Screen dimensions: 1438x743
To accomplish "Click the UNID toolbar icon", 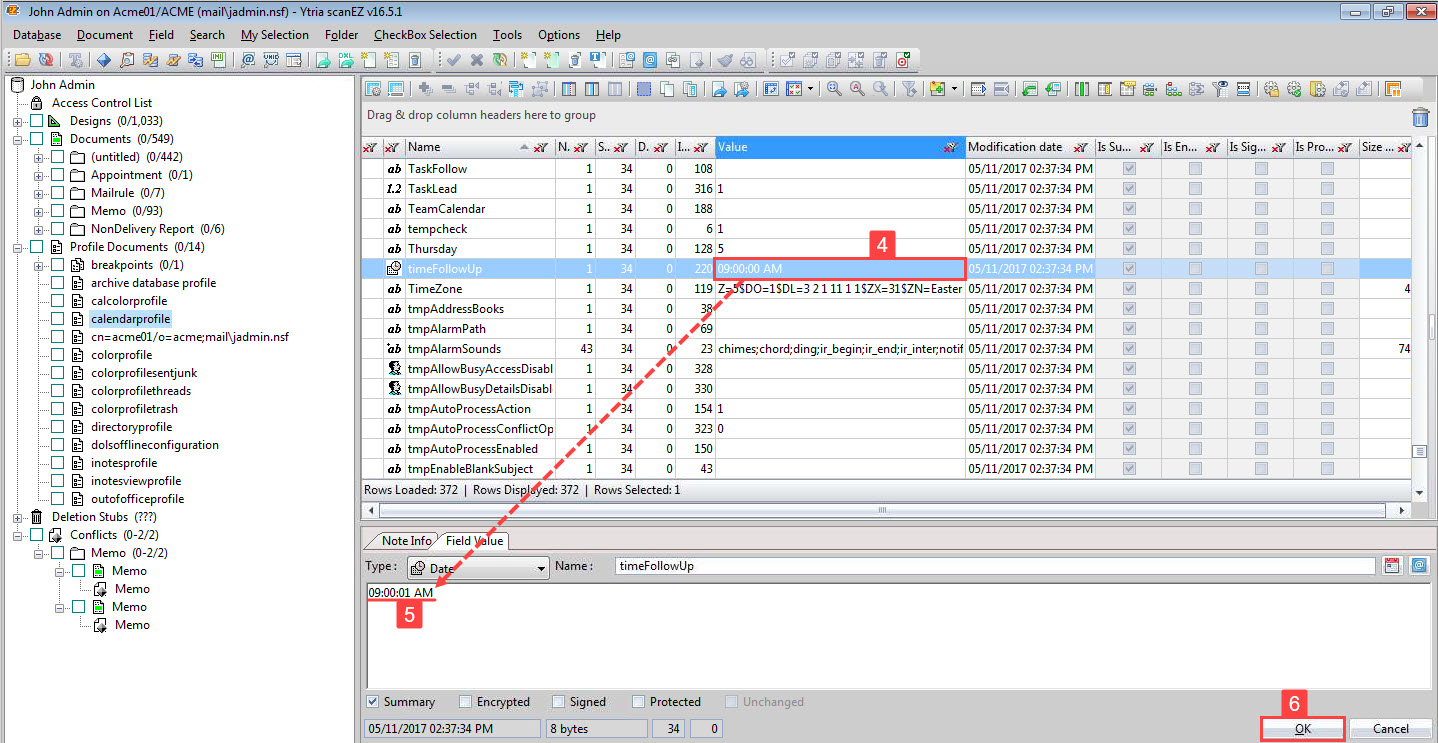I will (x=271, y=59).
